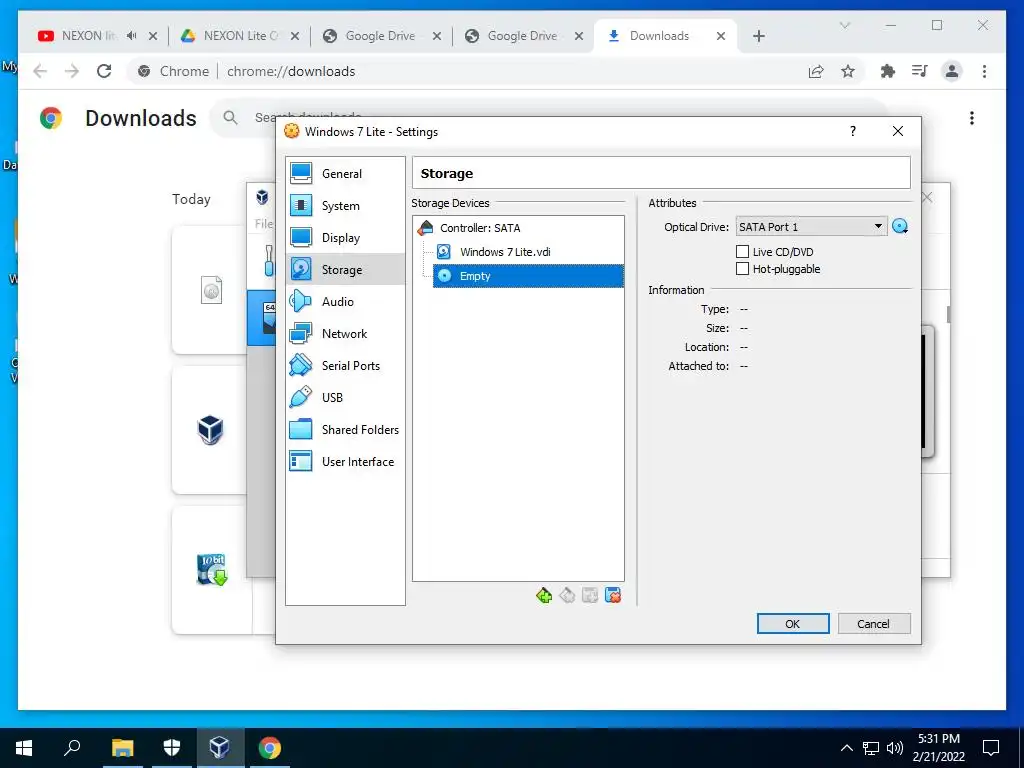Enable the Hot-pluggable checkbox
Image resolution: width=1024 pixels, height=768 pixels.
point(742,268)
